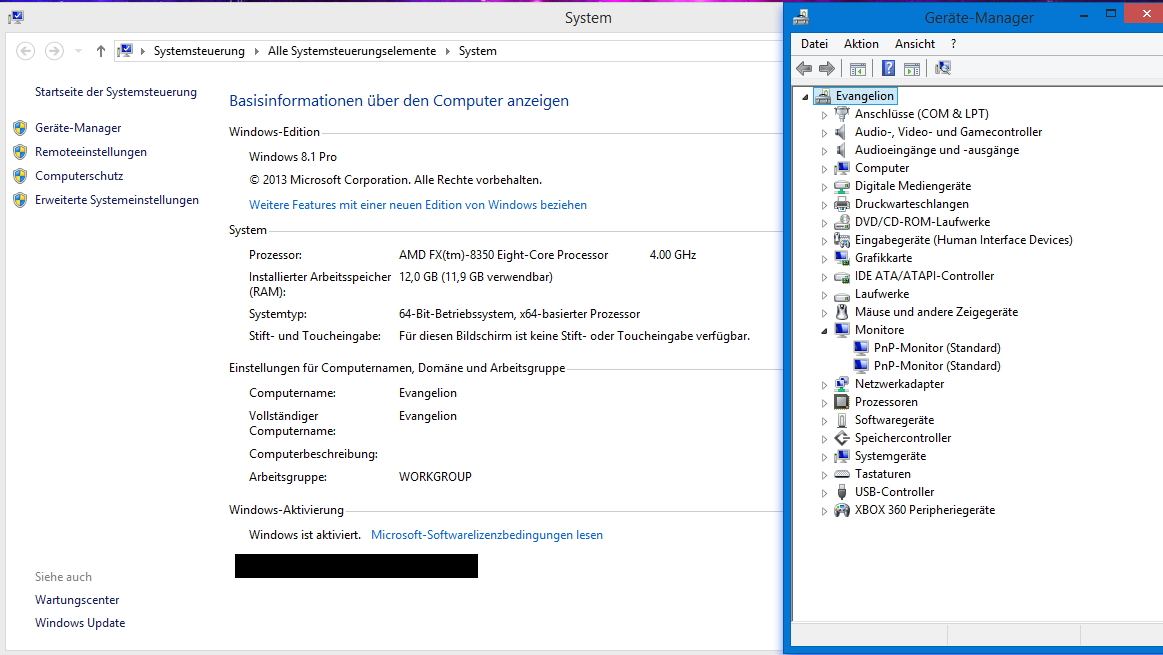Image resolution: width=1163 pixels, height=655 pixels.
Task: Click the action pane toolbar icon next to help
Action: pos(912,68)
